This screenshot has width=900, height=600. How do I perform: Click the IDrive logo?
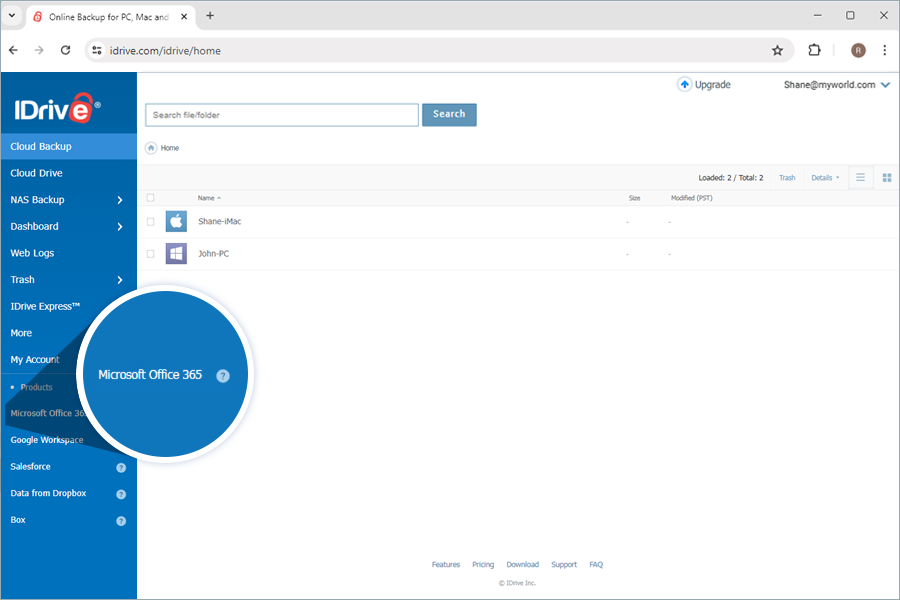pyautogui.click(x=57, y=108)
